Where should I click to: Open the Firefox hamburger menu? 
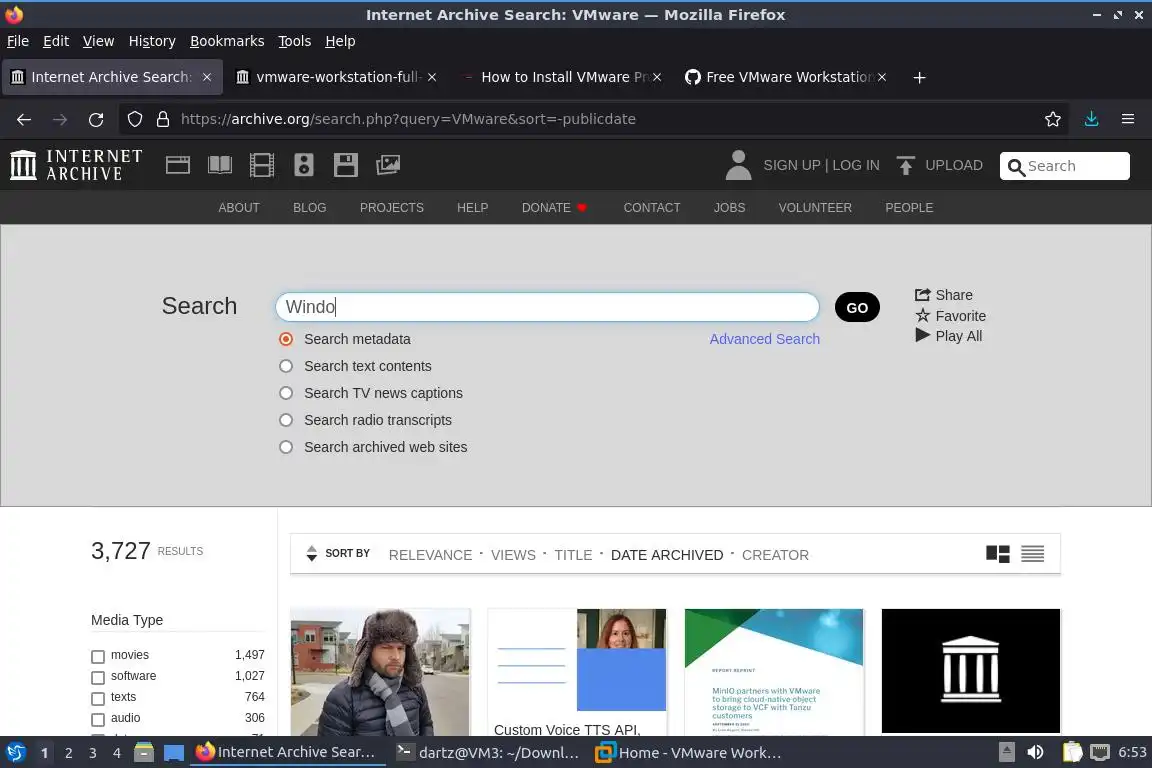point(1128,119)
